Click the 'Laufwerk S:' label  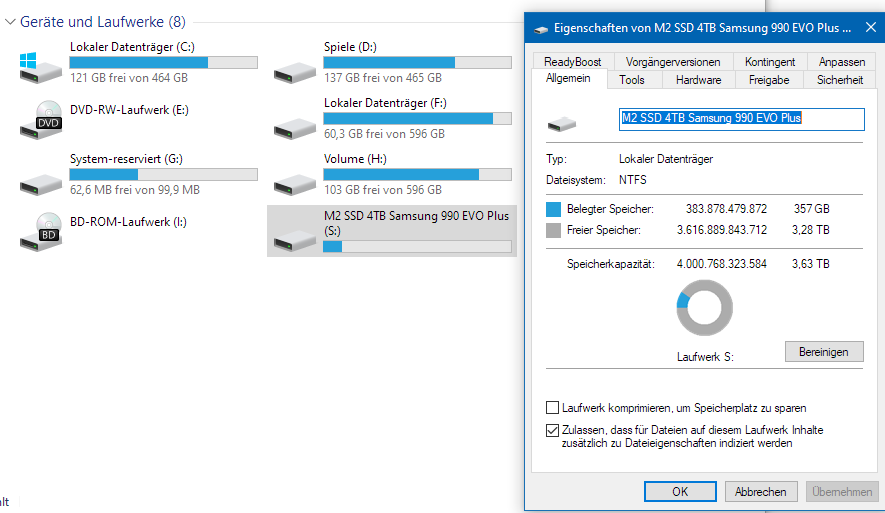point(705,357)
